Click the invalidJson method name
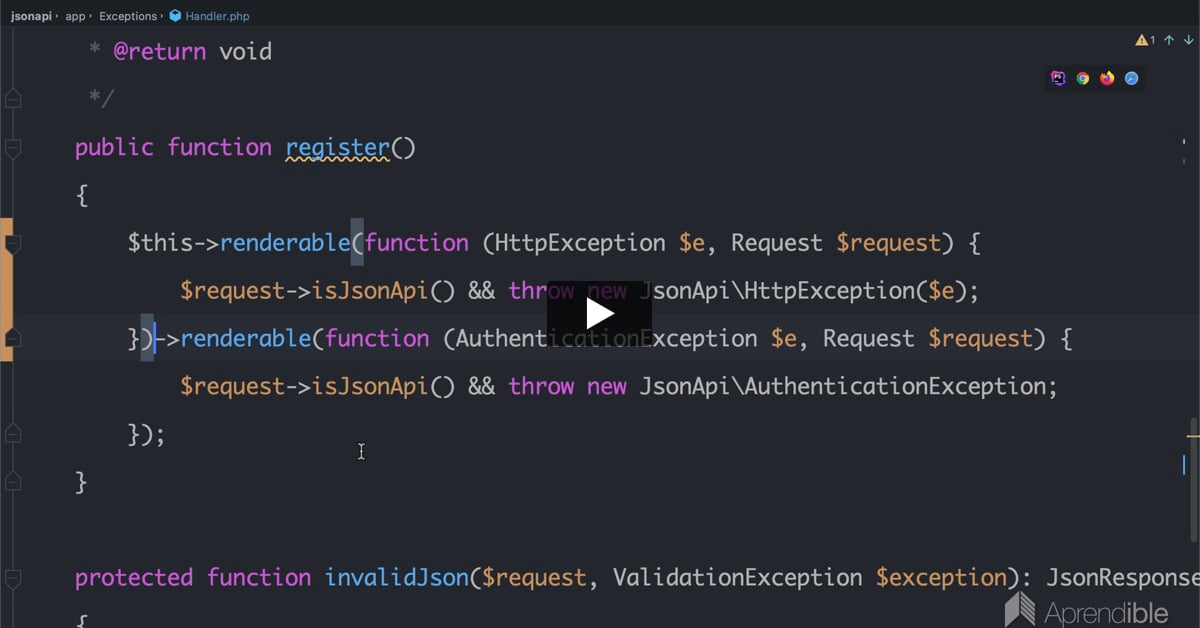This screenshot has width=1200, height=628. coord(398,578)
